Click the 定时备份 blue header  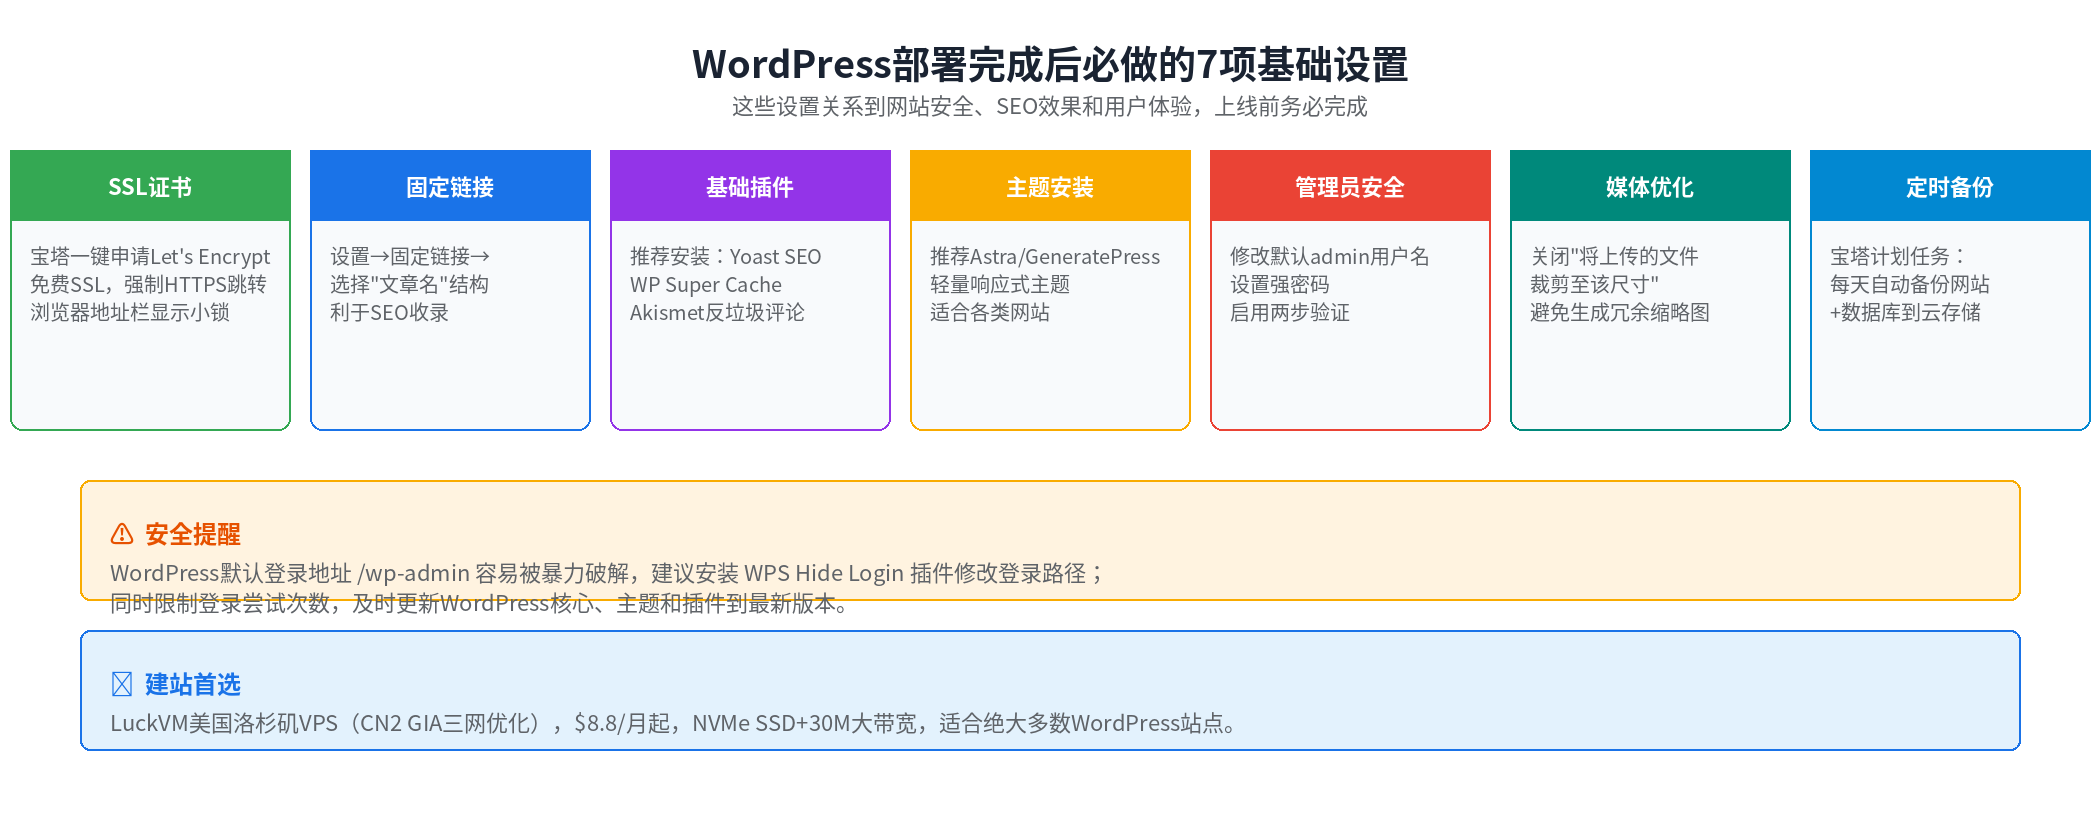click(1950, 186)
